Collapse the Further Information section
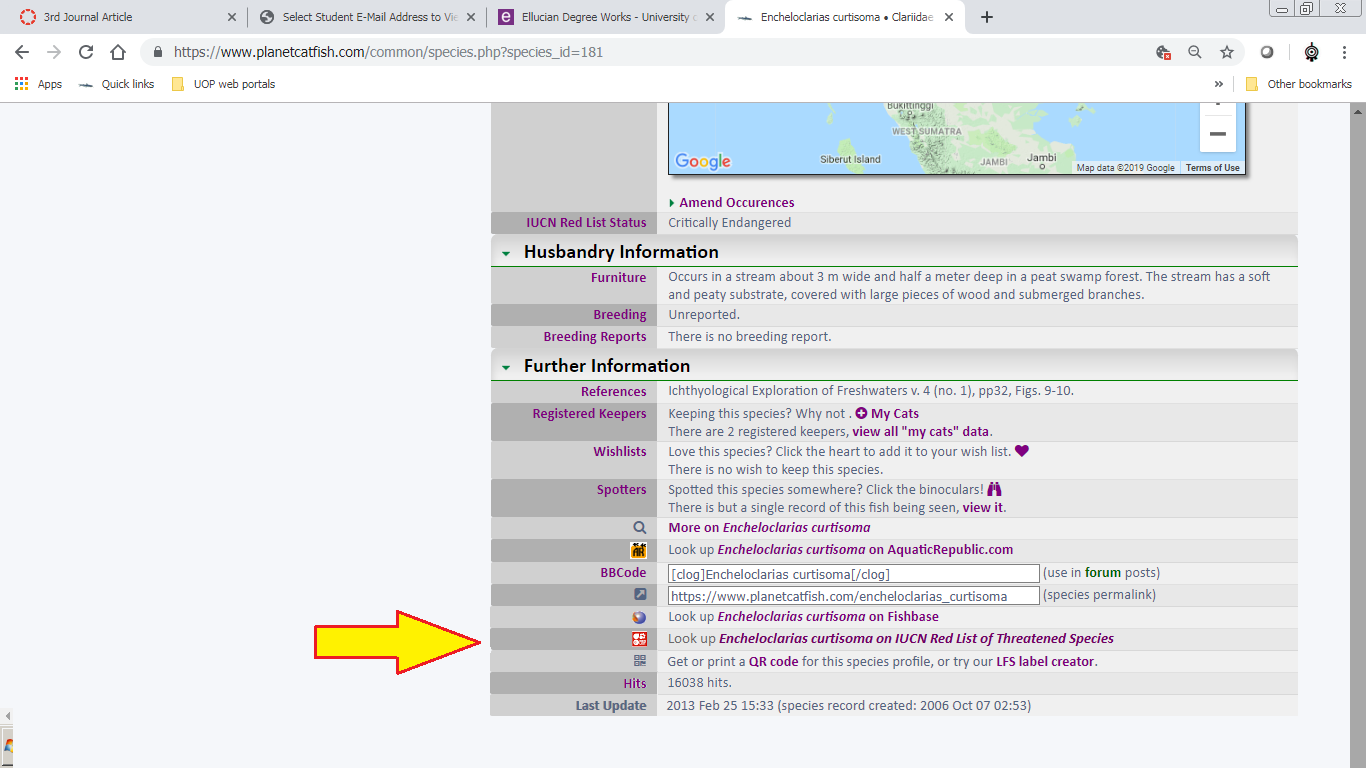This screenshot has width=1366, height=768. click(x=506, y=368)
